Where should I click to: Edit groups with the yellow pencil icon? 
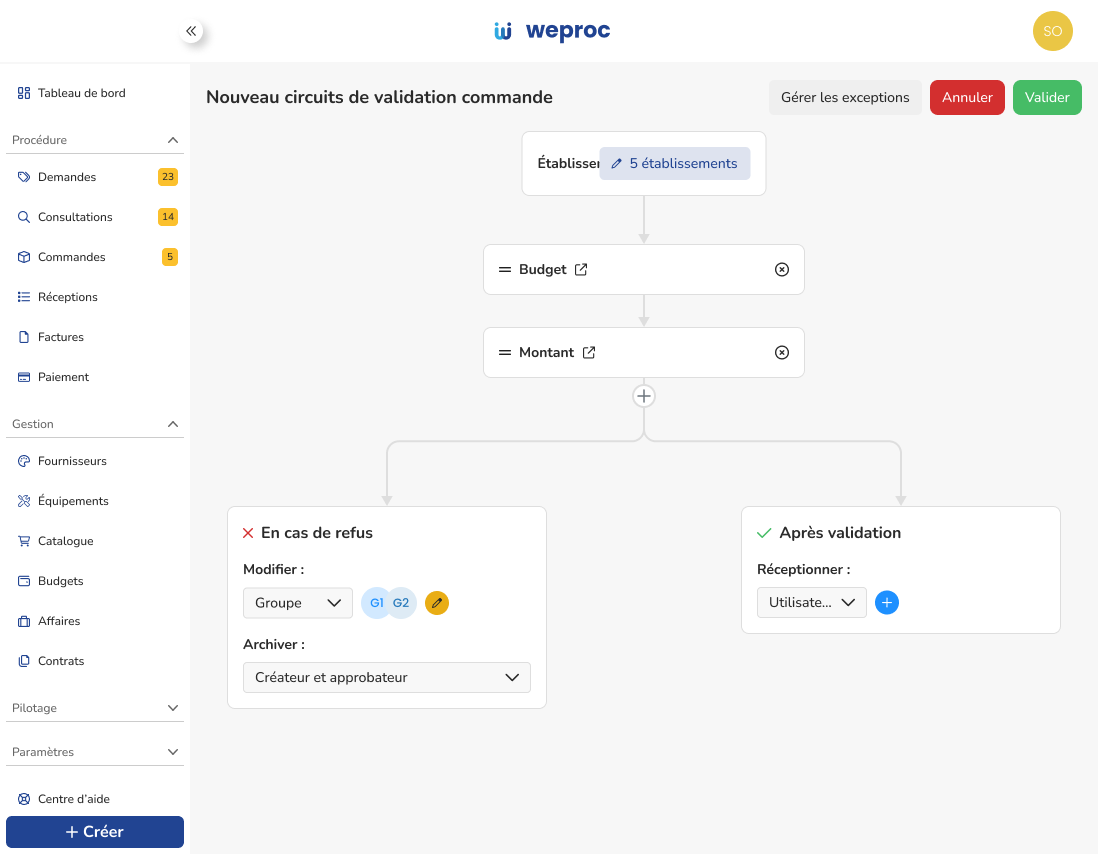(437, 603)
